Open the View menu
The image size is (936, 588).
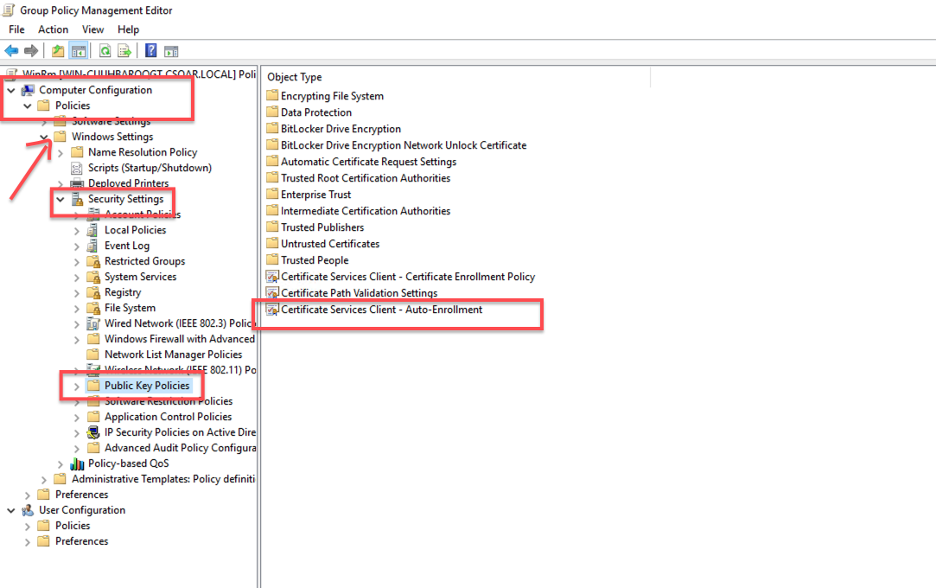pyautogui.click(x=92, y=29)
